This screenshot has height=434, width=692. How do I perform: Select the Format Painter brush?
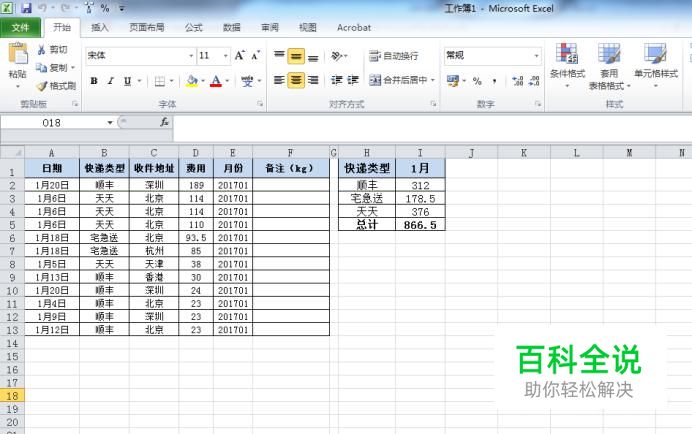(41, 86)
